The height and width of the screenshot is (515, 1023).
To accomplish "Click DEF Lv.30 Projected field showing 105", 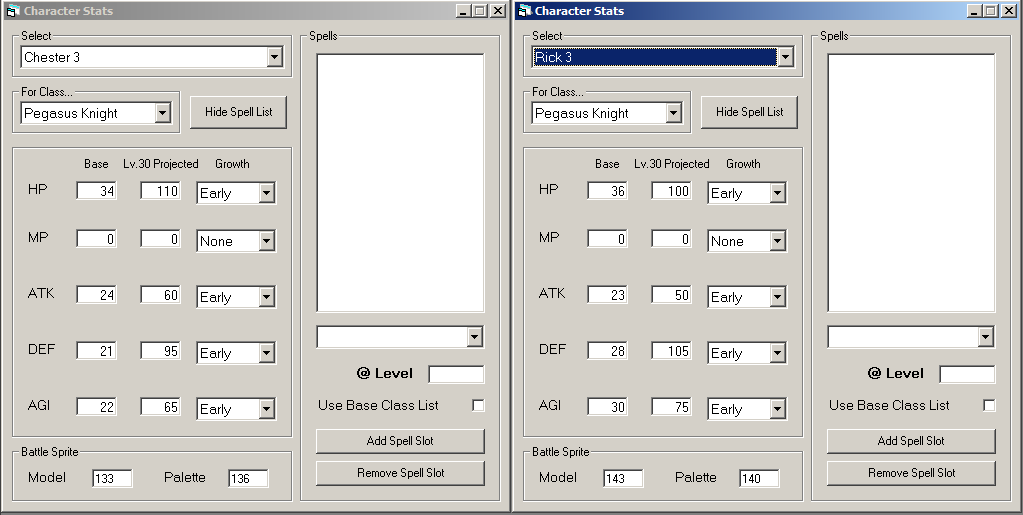I will [671, 351].
